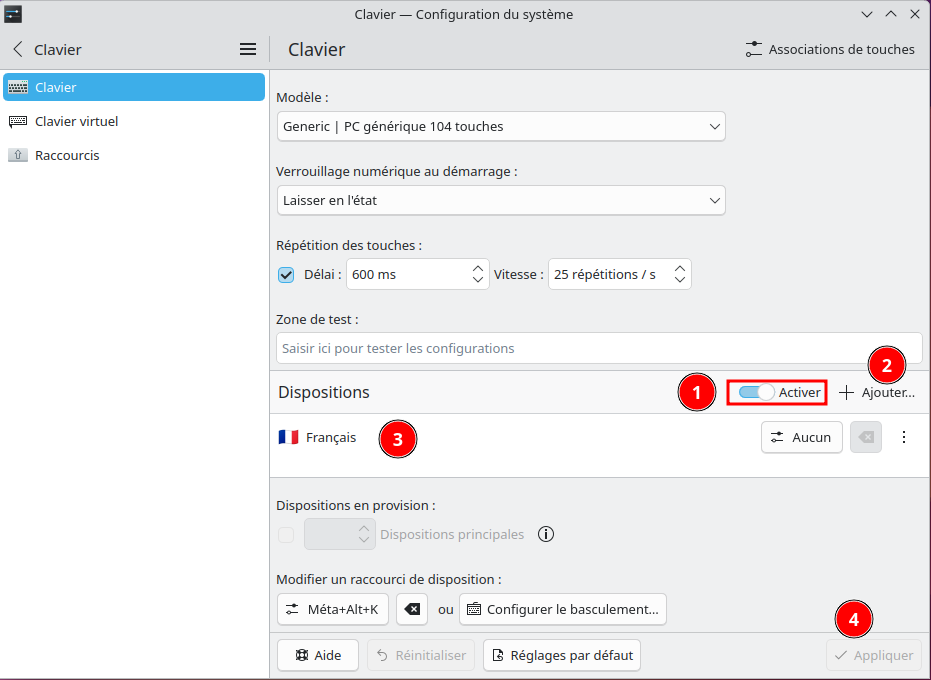Select Clavier virtuel in sidebar
931x680 pixels.
tap(76, 121)
